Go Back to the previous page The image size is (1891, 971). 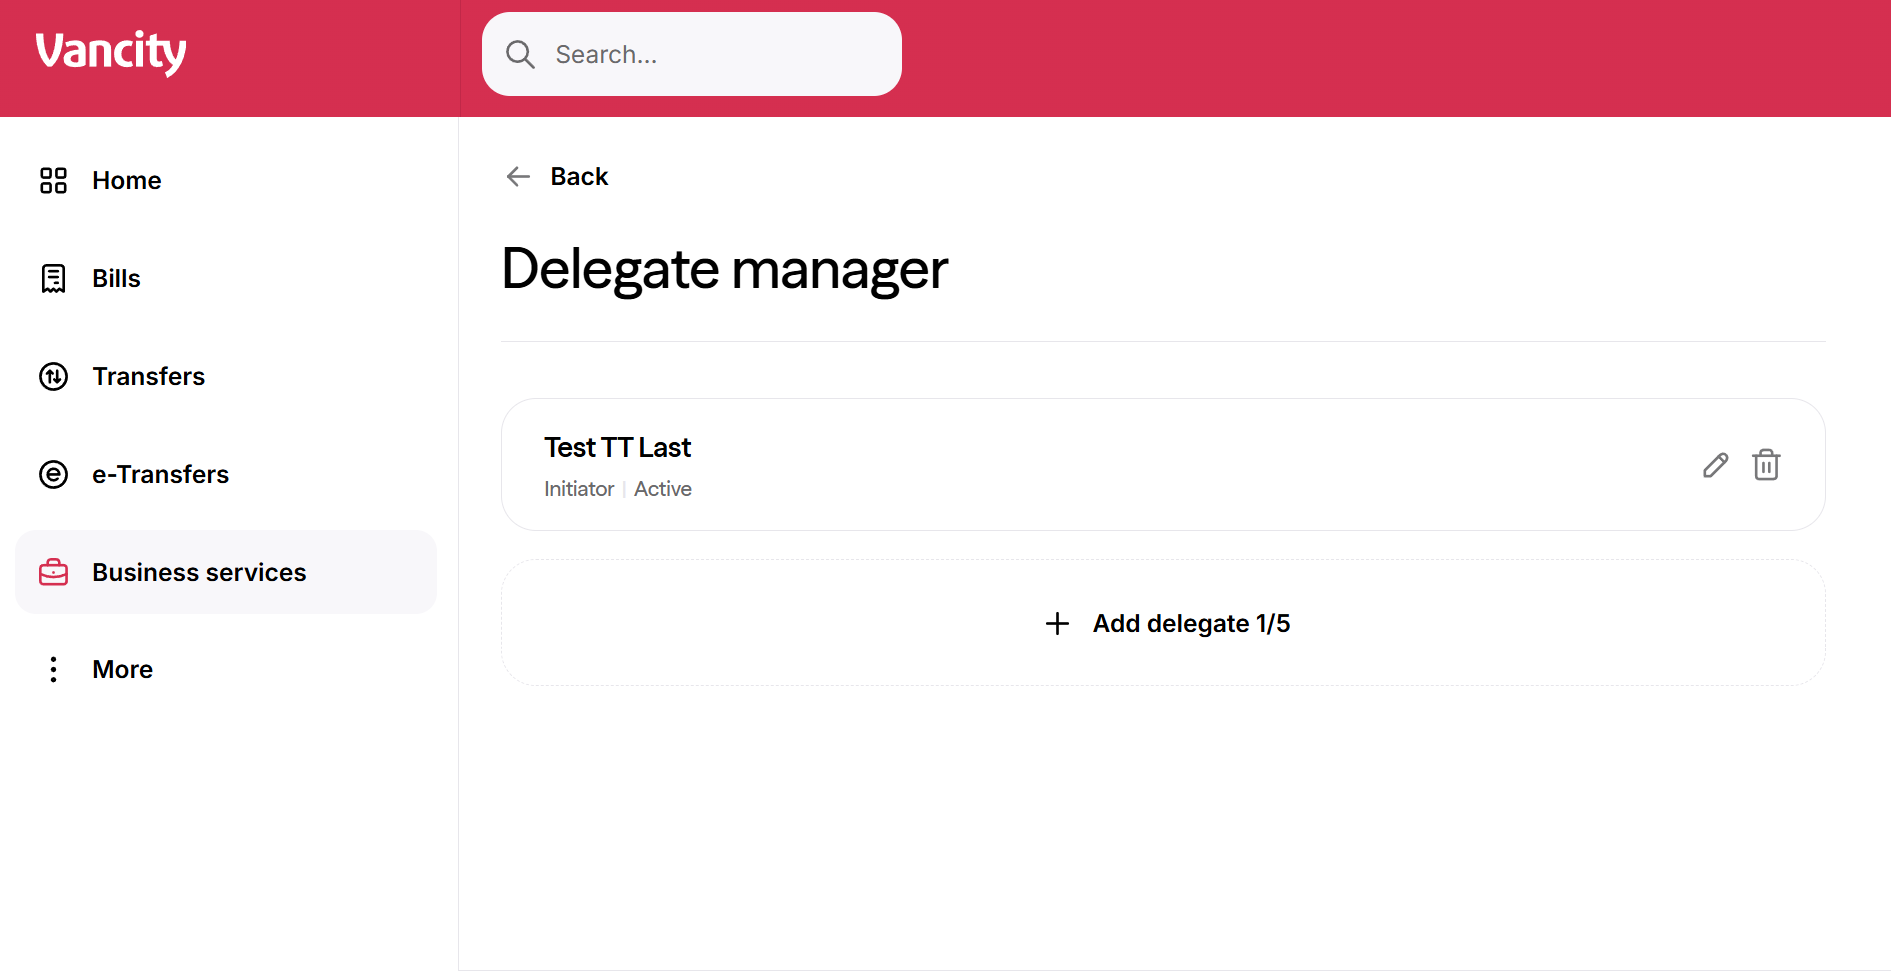[579, 177]
